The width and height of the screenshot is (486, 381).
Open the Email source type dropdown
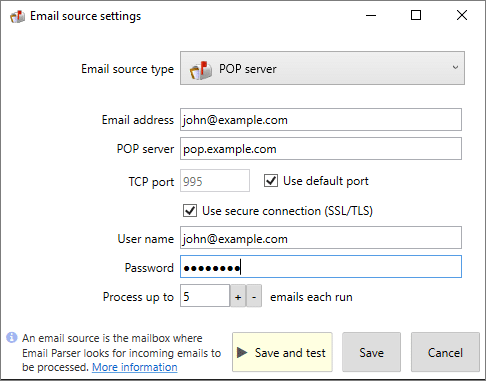[x=322, y=68]
